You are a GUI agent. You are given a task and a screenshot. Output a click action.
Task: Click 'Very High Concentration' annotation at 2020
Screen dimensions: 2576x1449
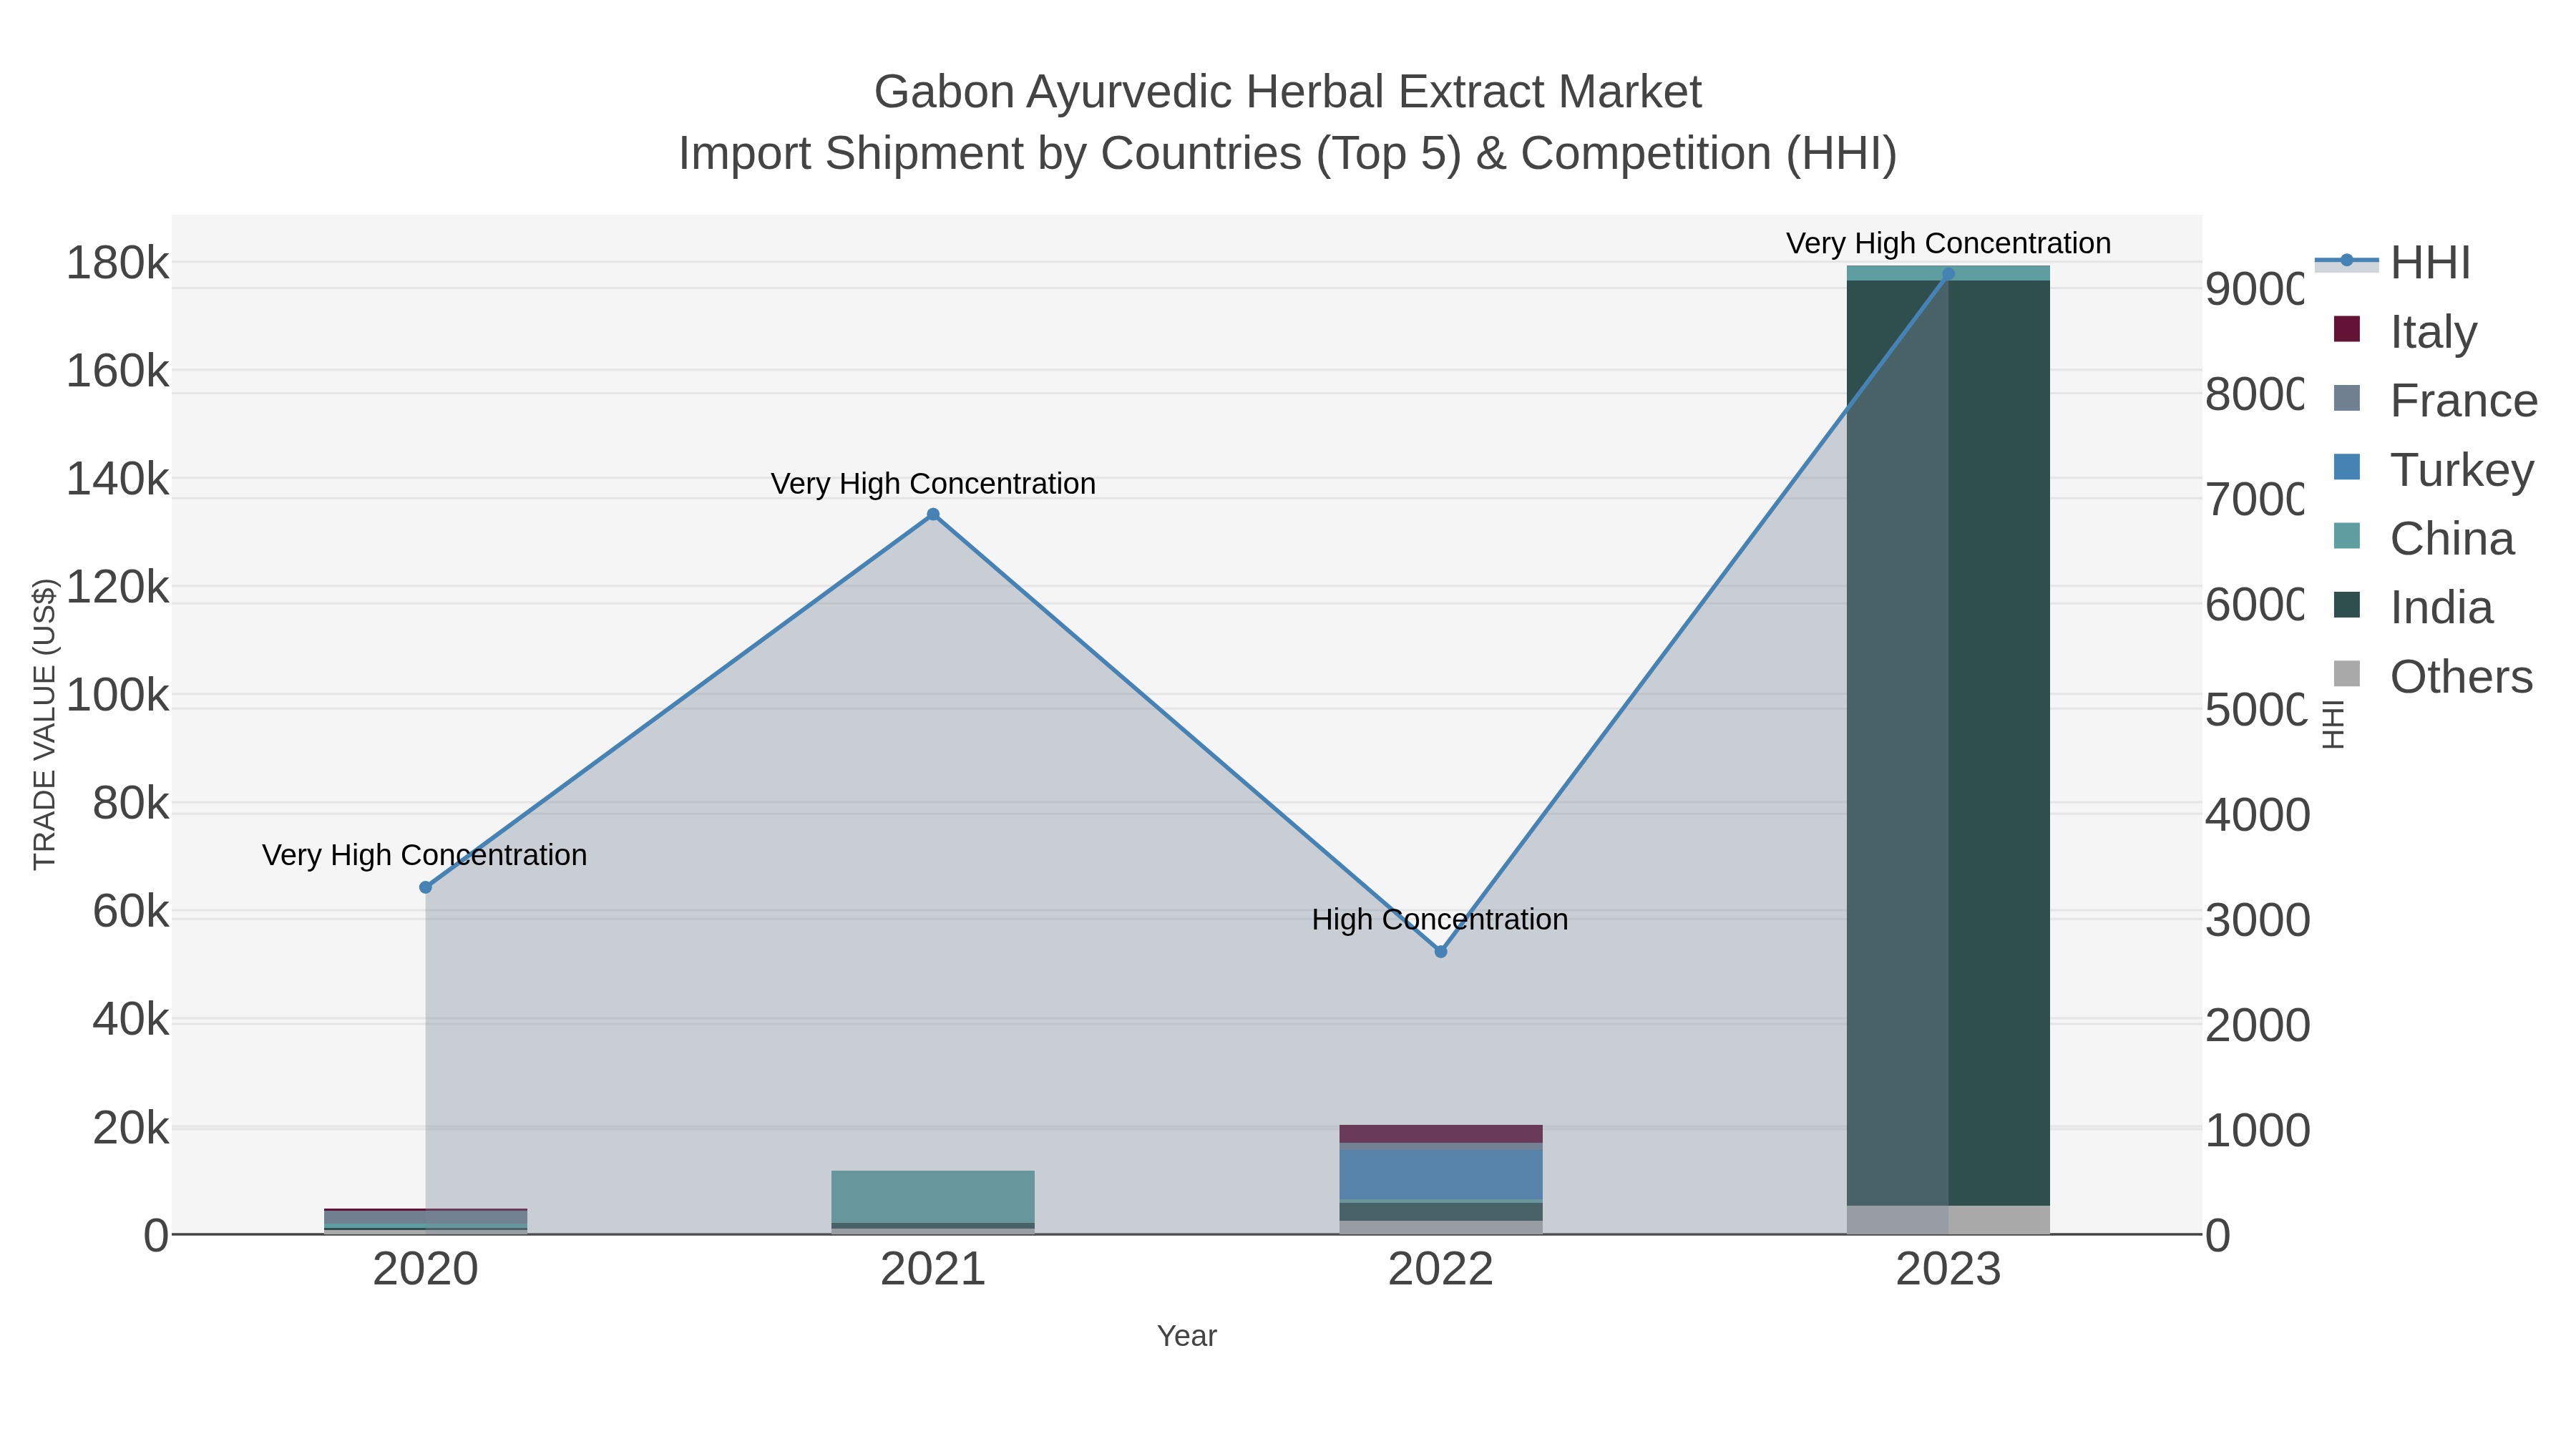click(x=425, y=856)
